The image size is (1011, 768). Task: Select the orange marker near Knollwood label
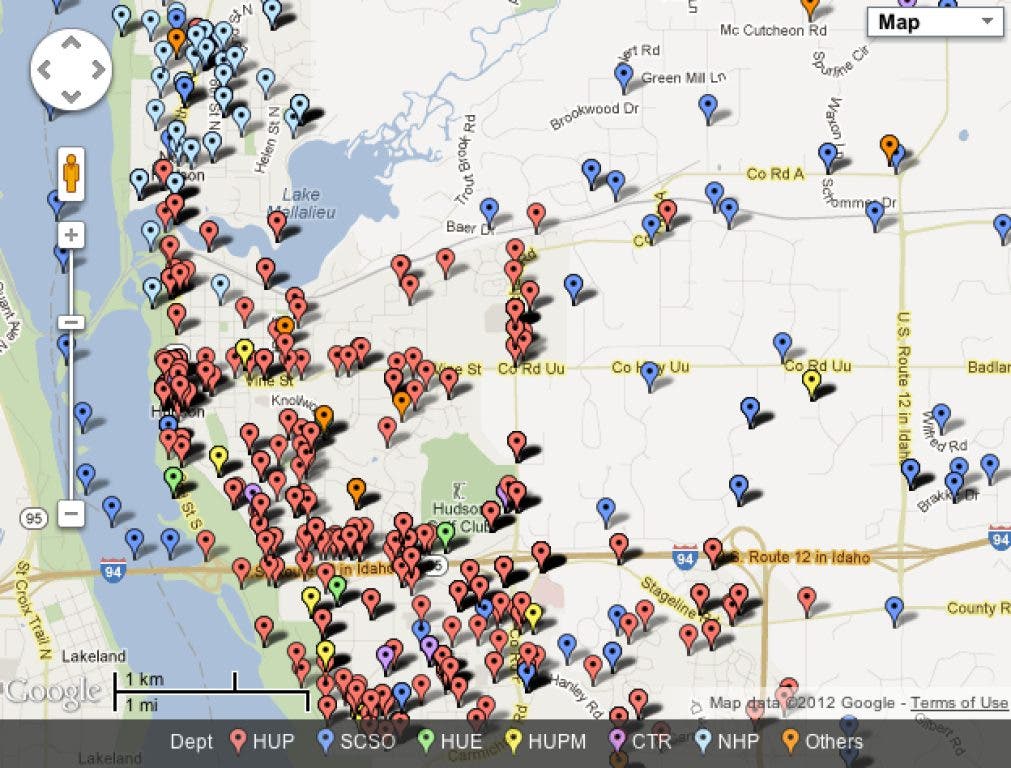[324, 418]
